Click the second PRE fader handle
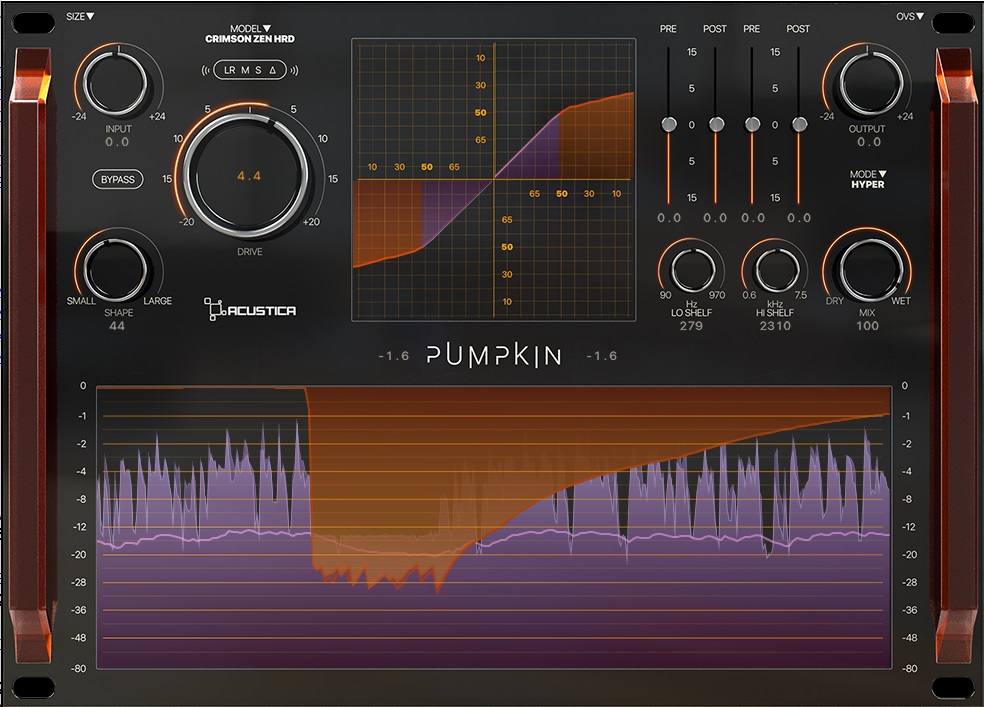This screenshot has width=984, height=707. tap(752, 124)
